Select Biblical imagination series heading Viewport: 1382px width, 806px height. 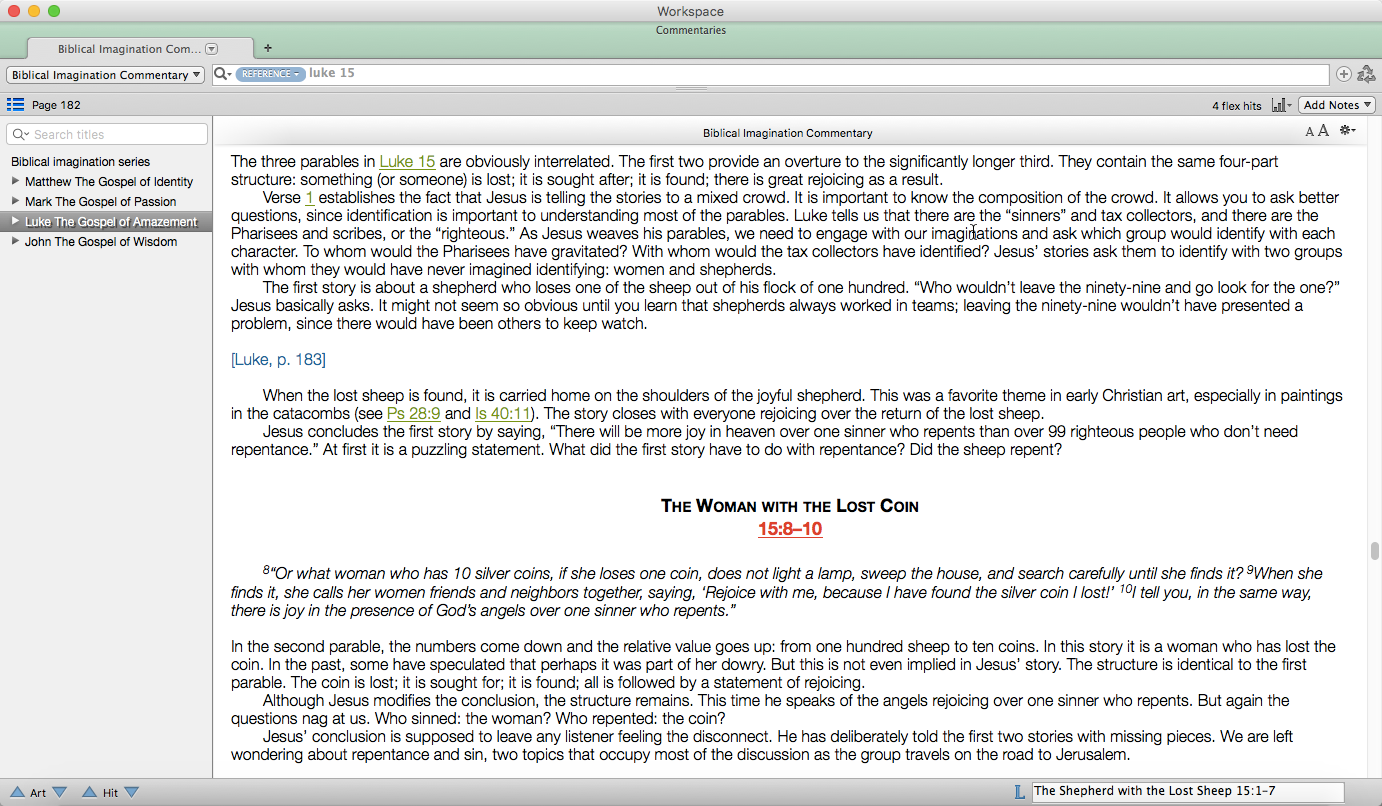click(x=80, y=162)
